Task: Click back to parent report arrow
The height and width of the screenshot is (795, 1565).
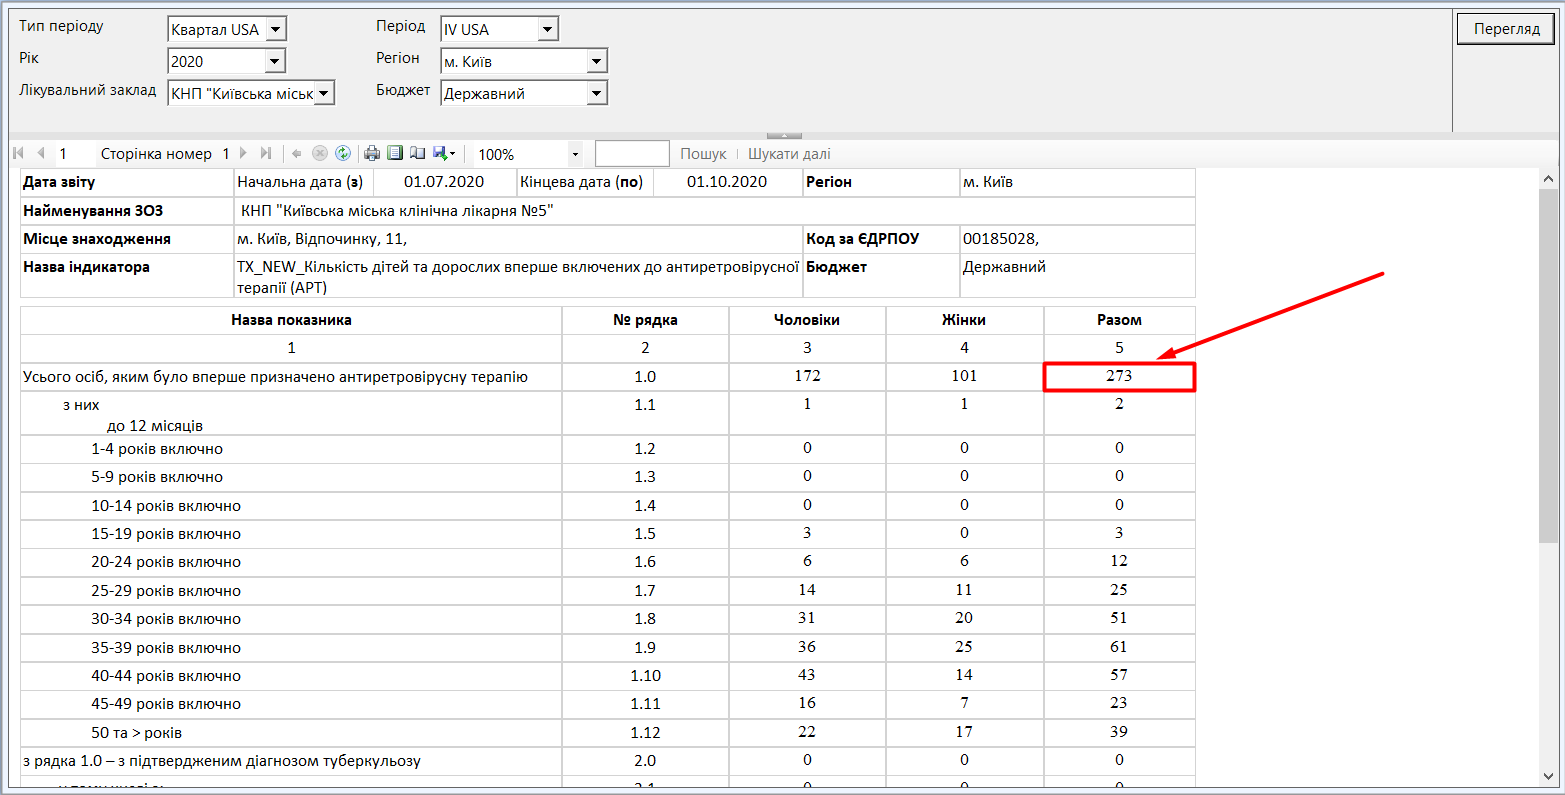Action: coord(297,153)
